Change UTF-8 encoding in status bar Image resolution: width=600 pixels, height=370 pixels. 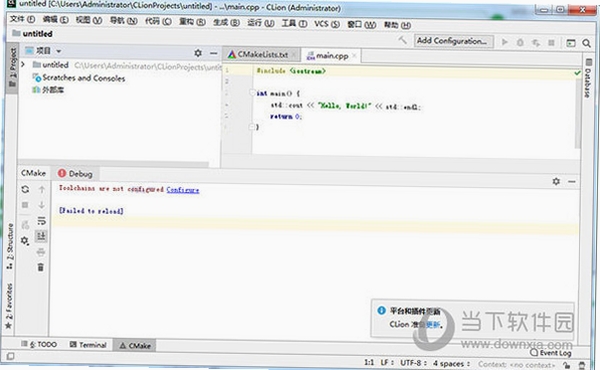(x=413, y=363)
